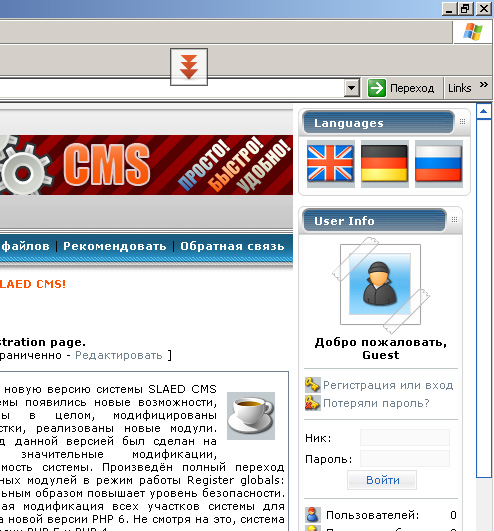Click the vertical scrollbar thumb
The image size is (494, 531).
[x=484, y=298]
